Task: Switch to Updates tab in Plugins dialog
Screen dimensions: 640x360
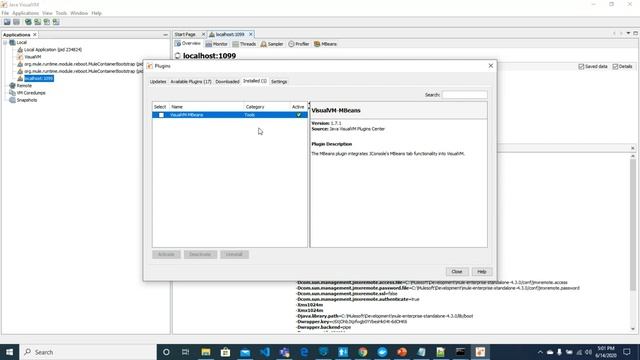Action: click(x=158, y=82)
